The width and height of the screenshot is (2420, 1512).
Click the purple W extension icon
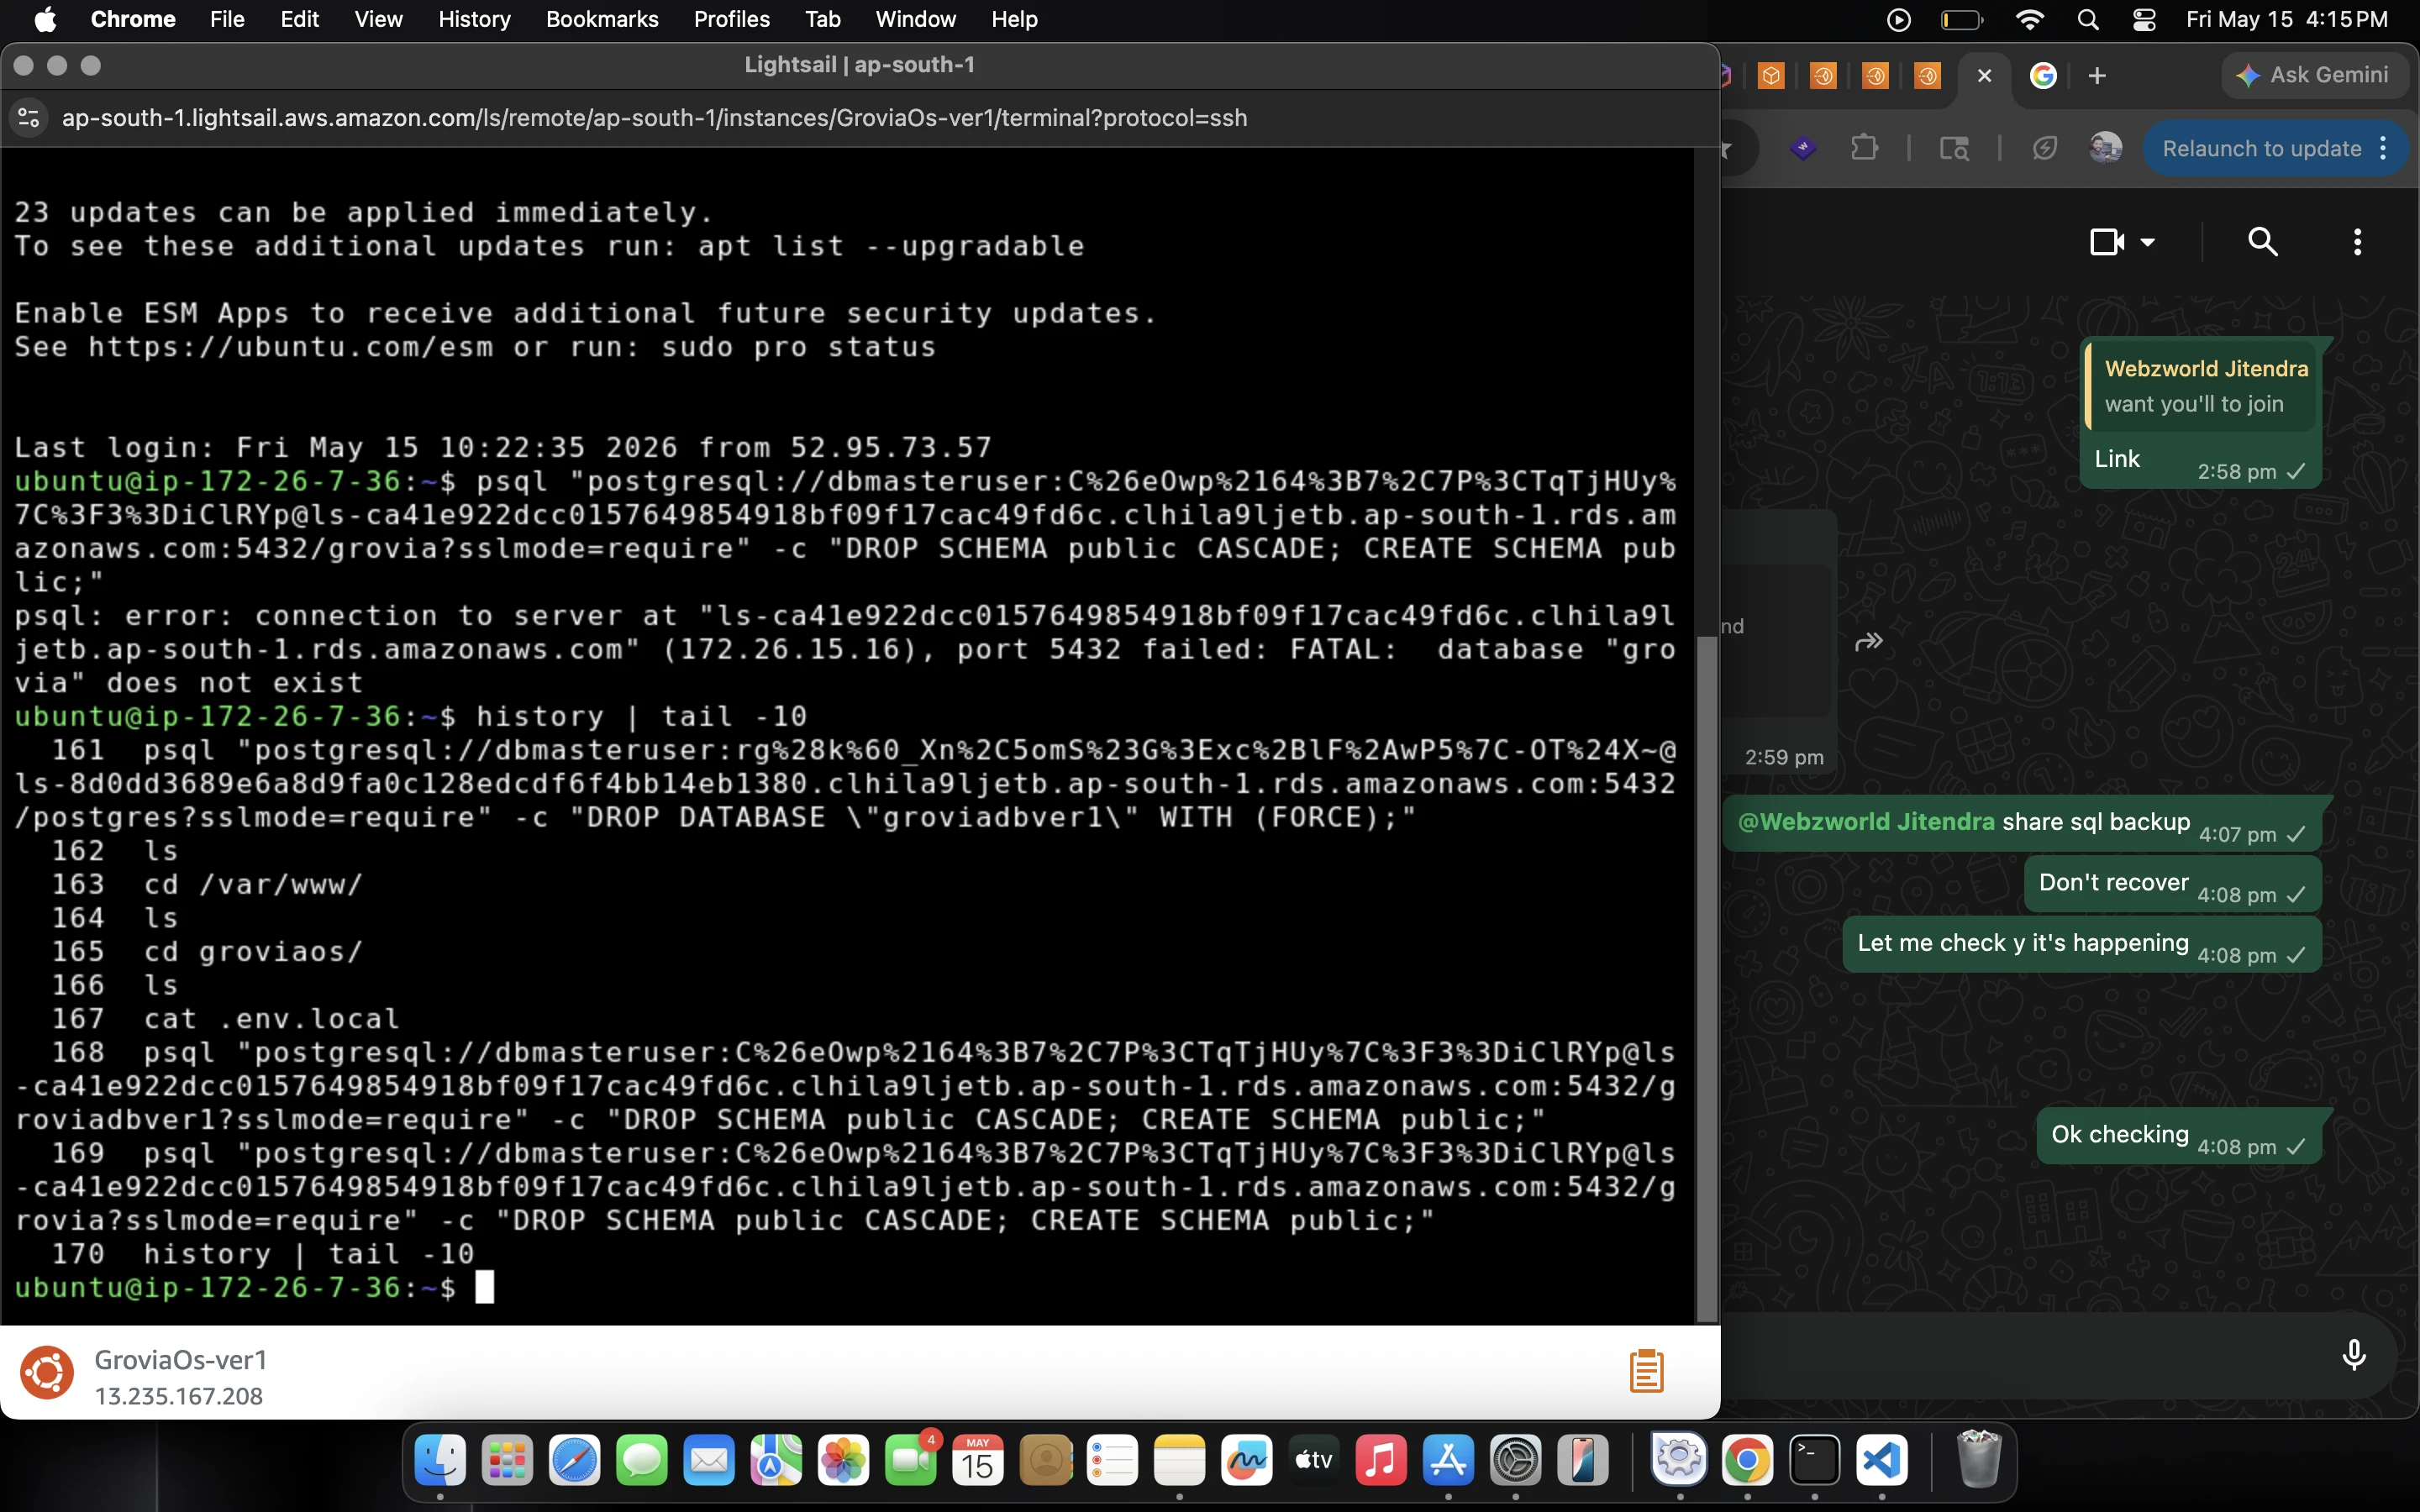pyautogui.click(x=1803, y=149)
